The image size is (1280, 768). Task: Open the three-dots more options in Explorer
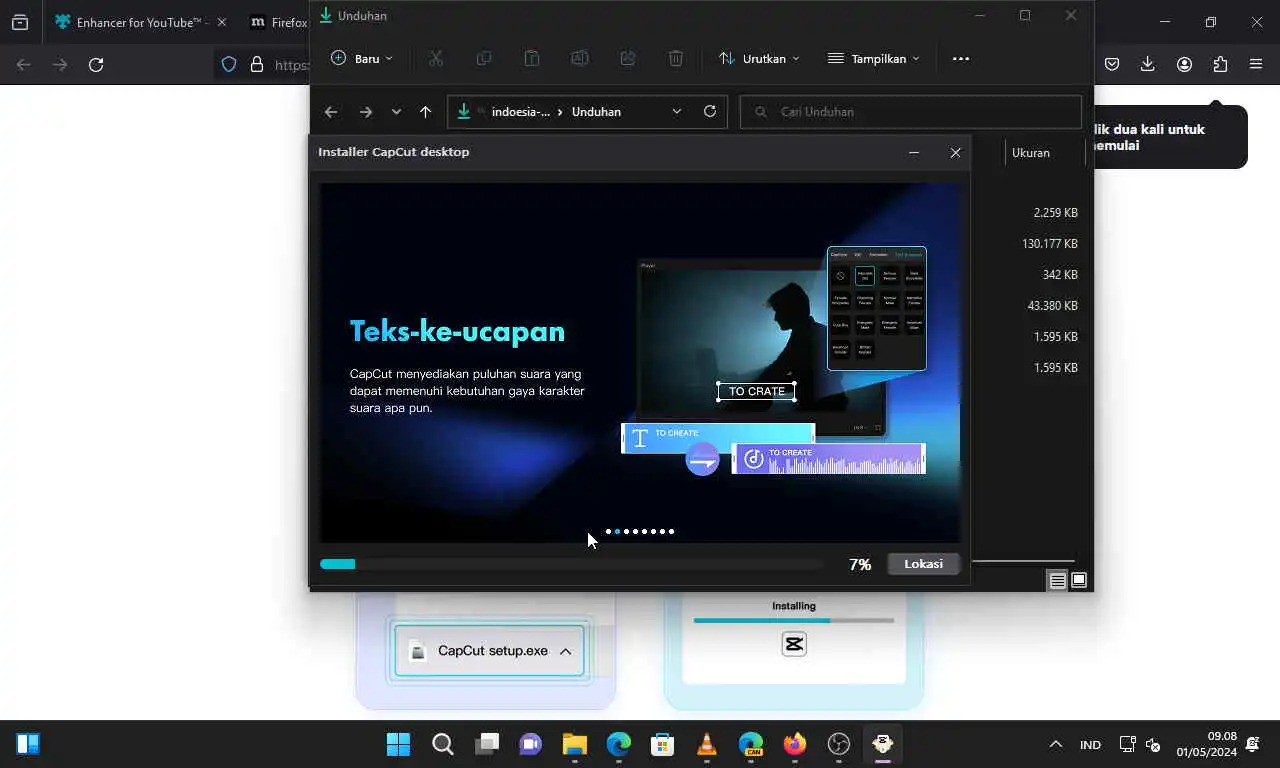961,59
